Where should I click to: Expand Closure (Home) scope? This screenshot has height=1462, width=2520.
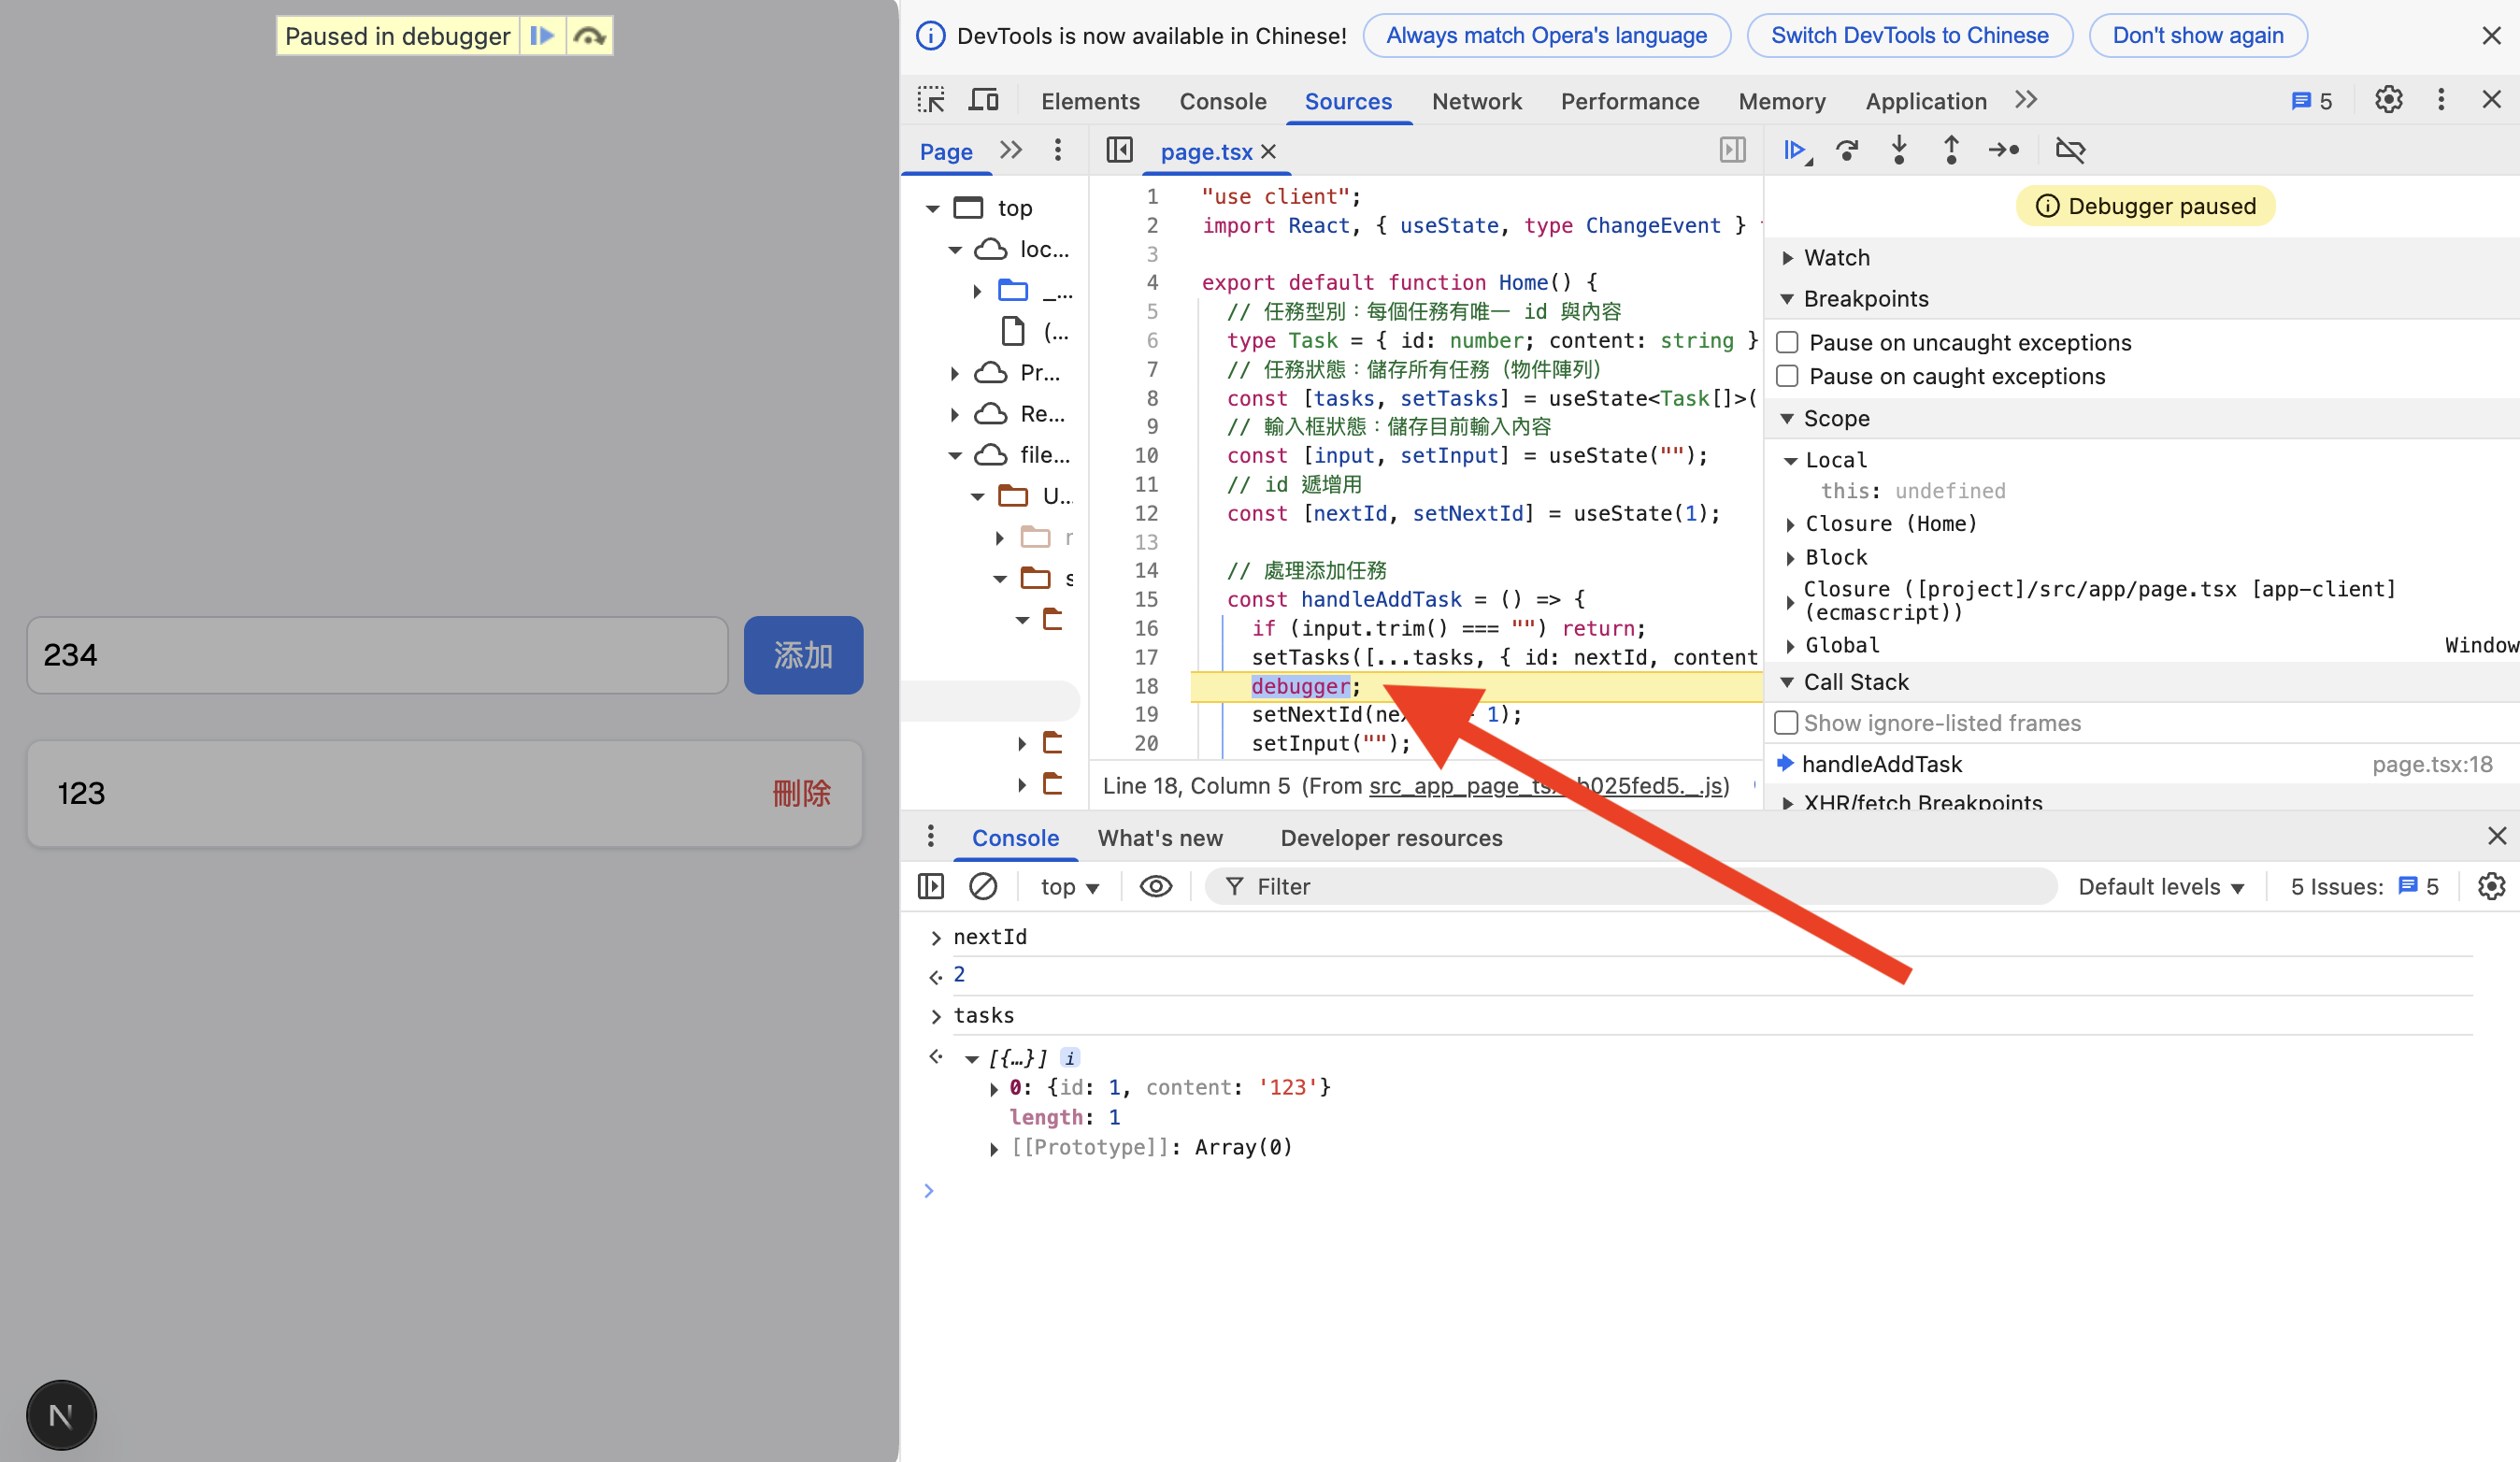point(1791,524)
